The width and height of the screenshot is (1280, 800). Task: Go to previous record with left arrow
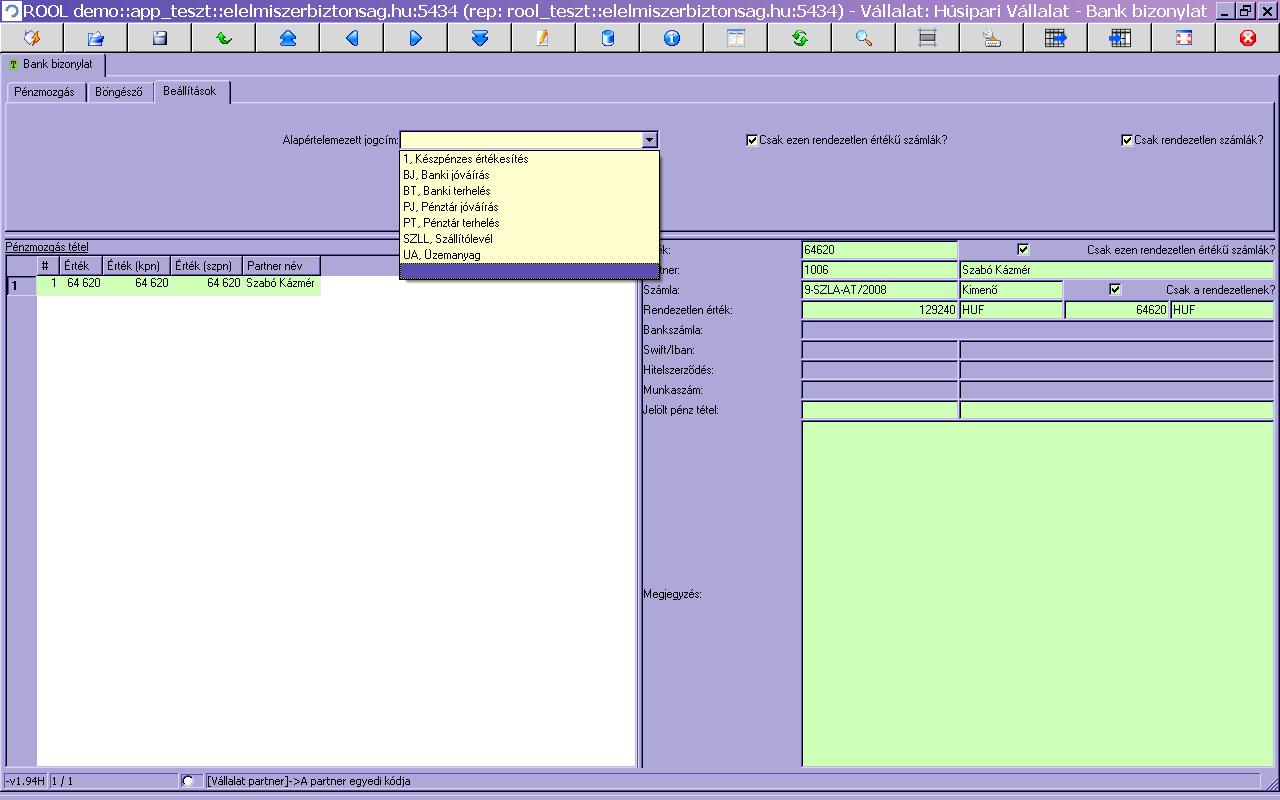coord(351,38)
